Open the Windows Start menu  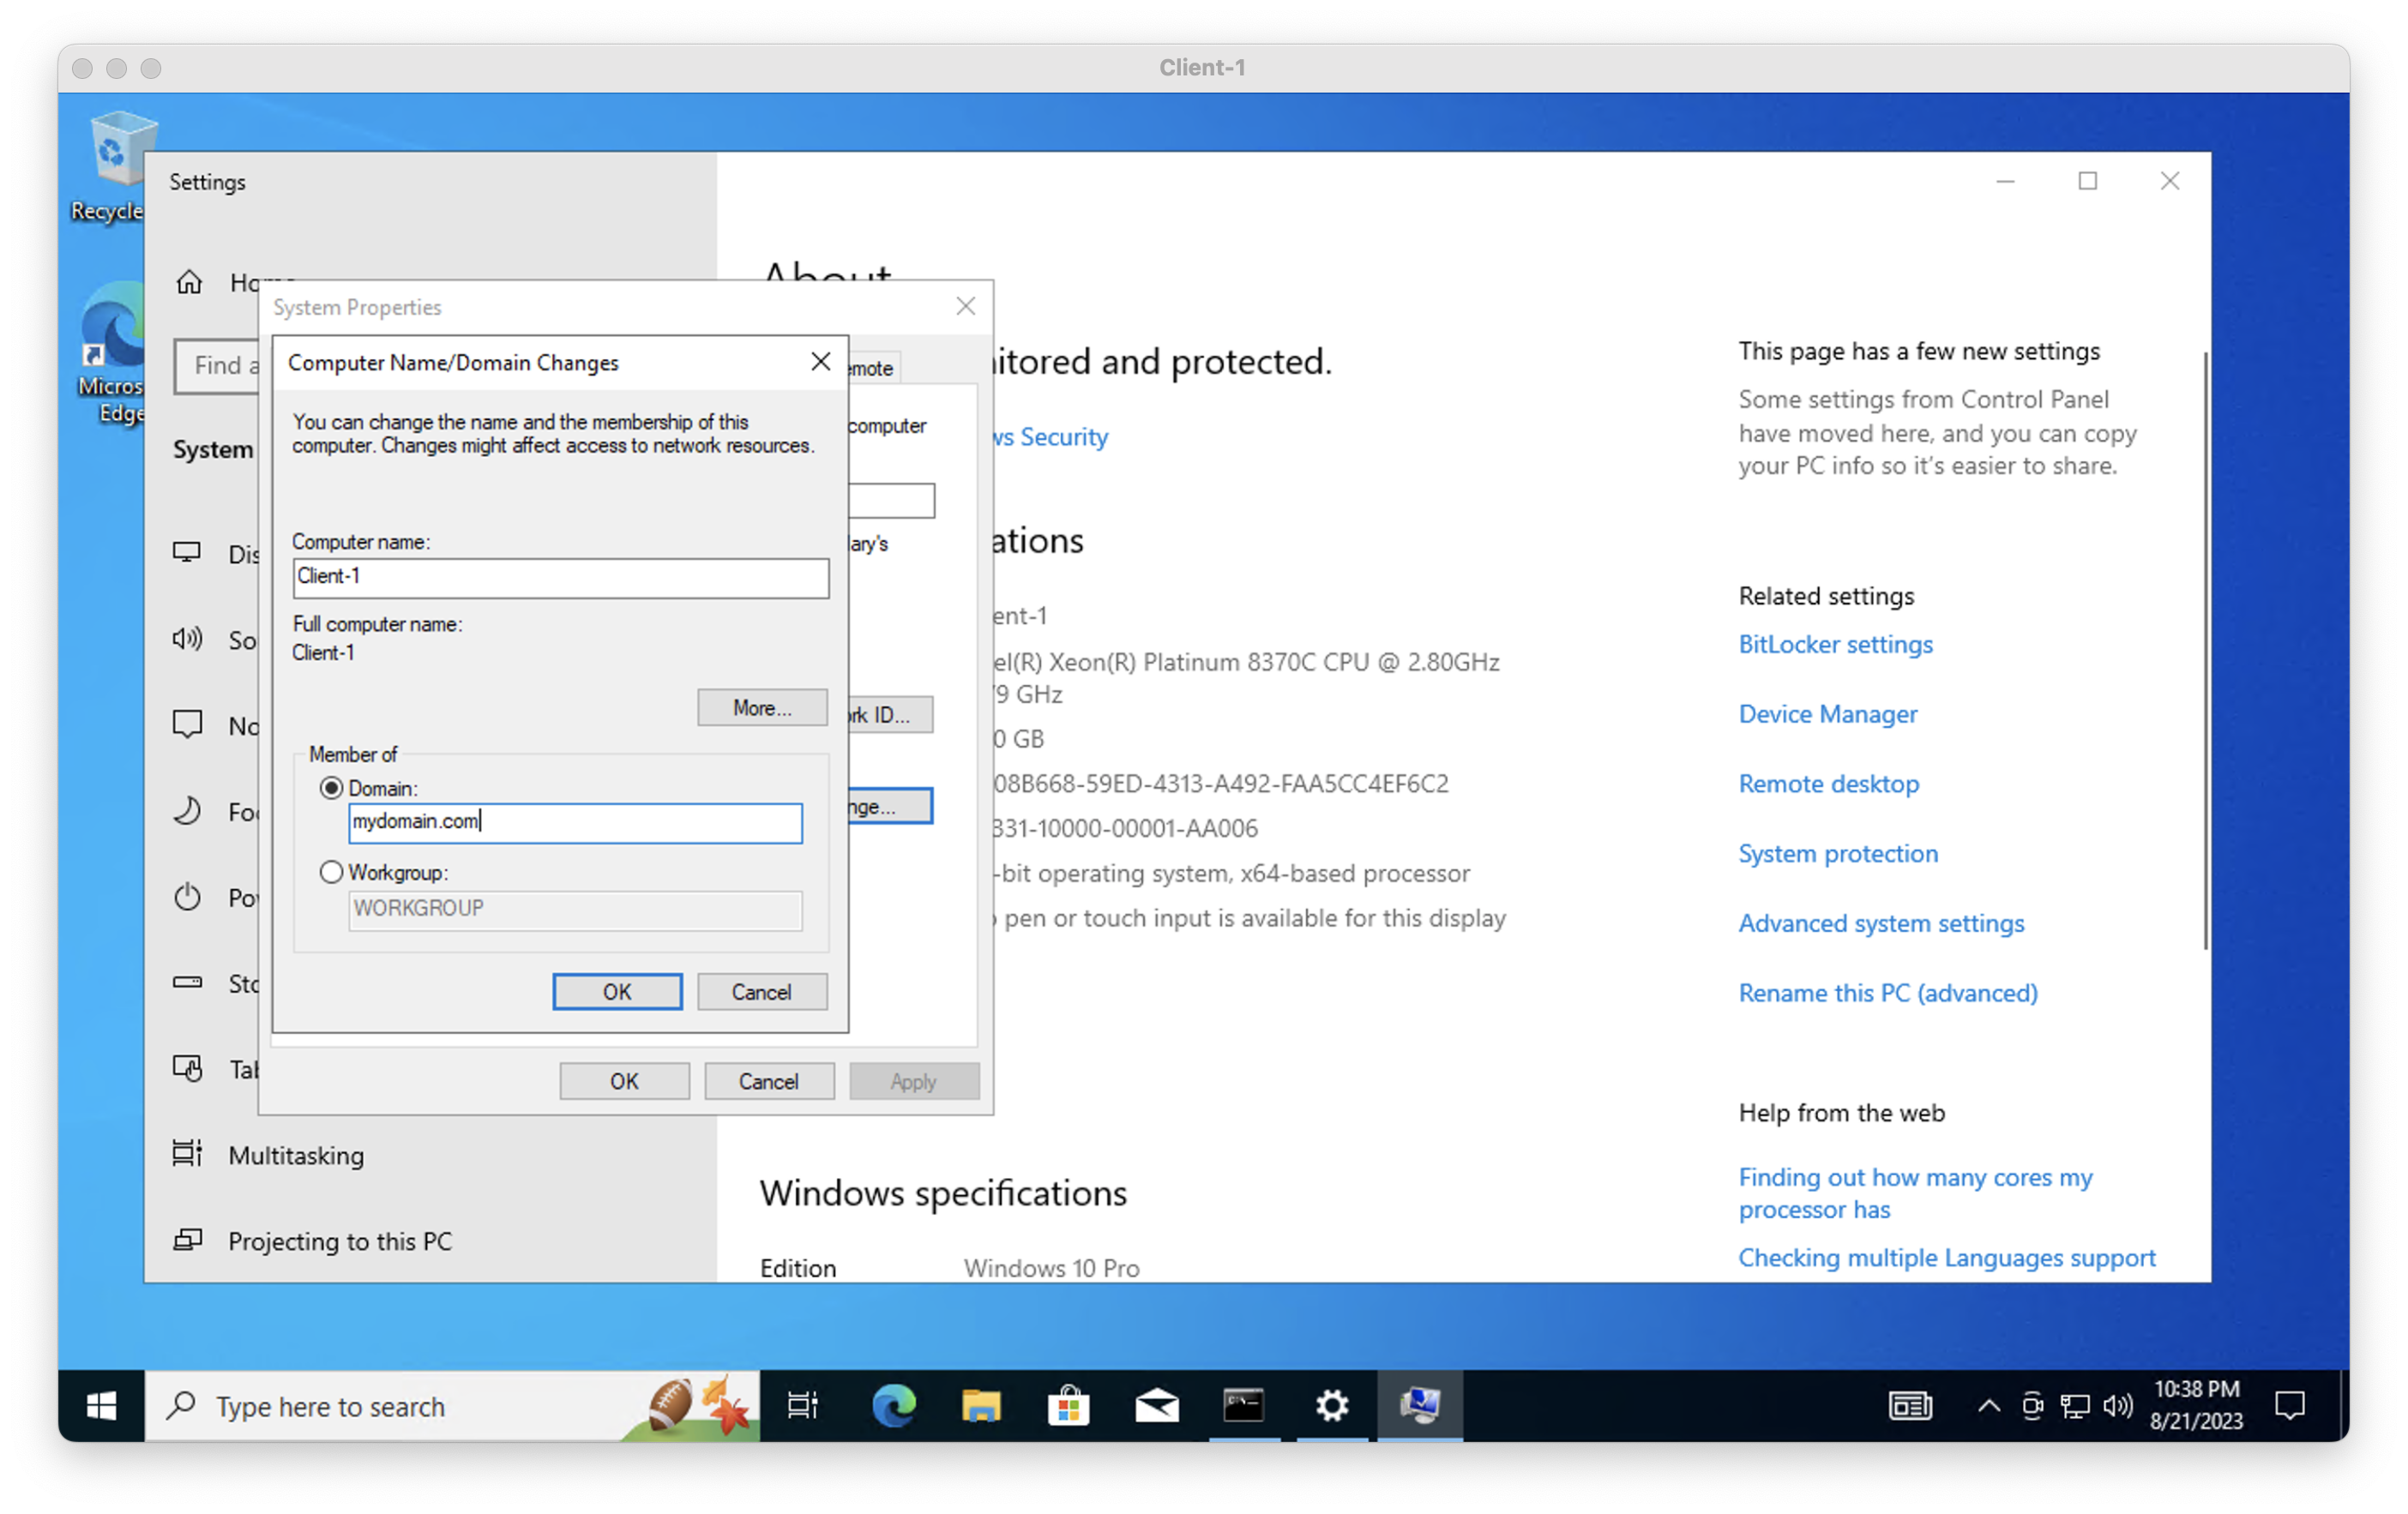tap(101, 1405)
